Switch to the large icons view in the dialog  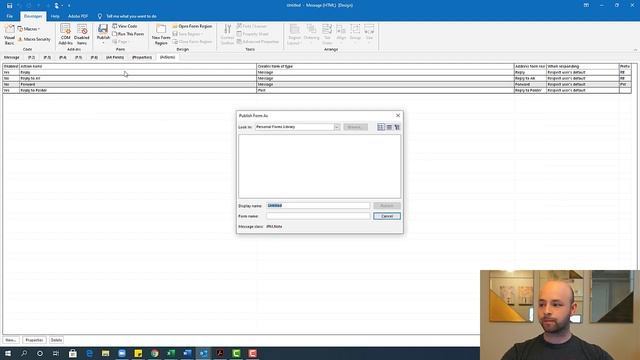[381, 127]
